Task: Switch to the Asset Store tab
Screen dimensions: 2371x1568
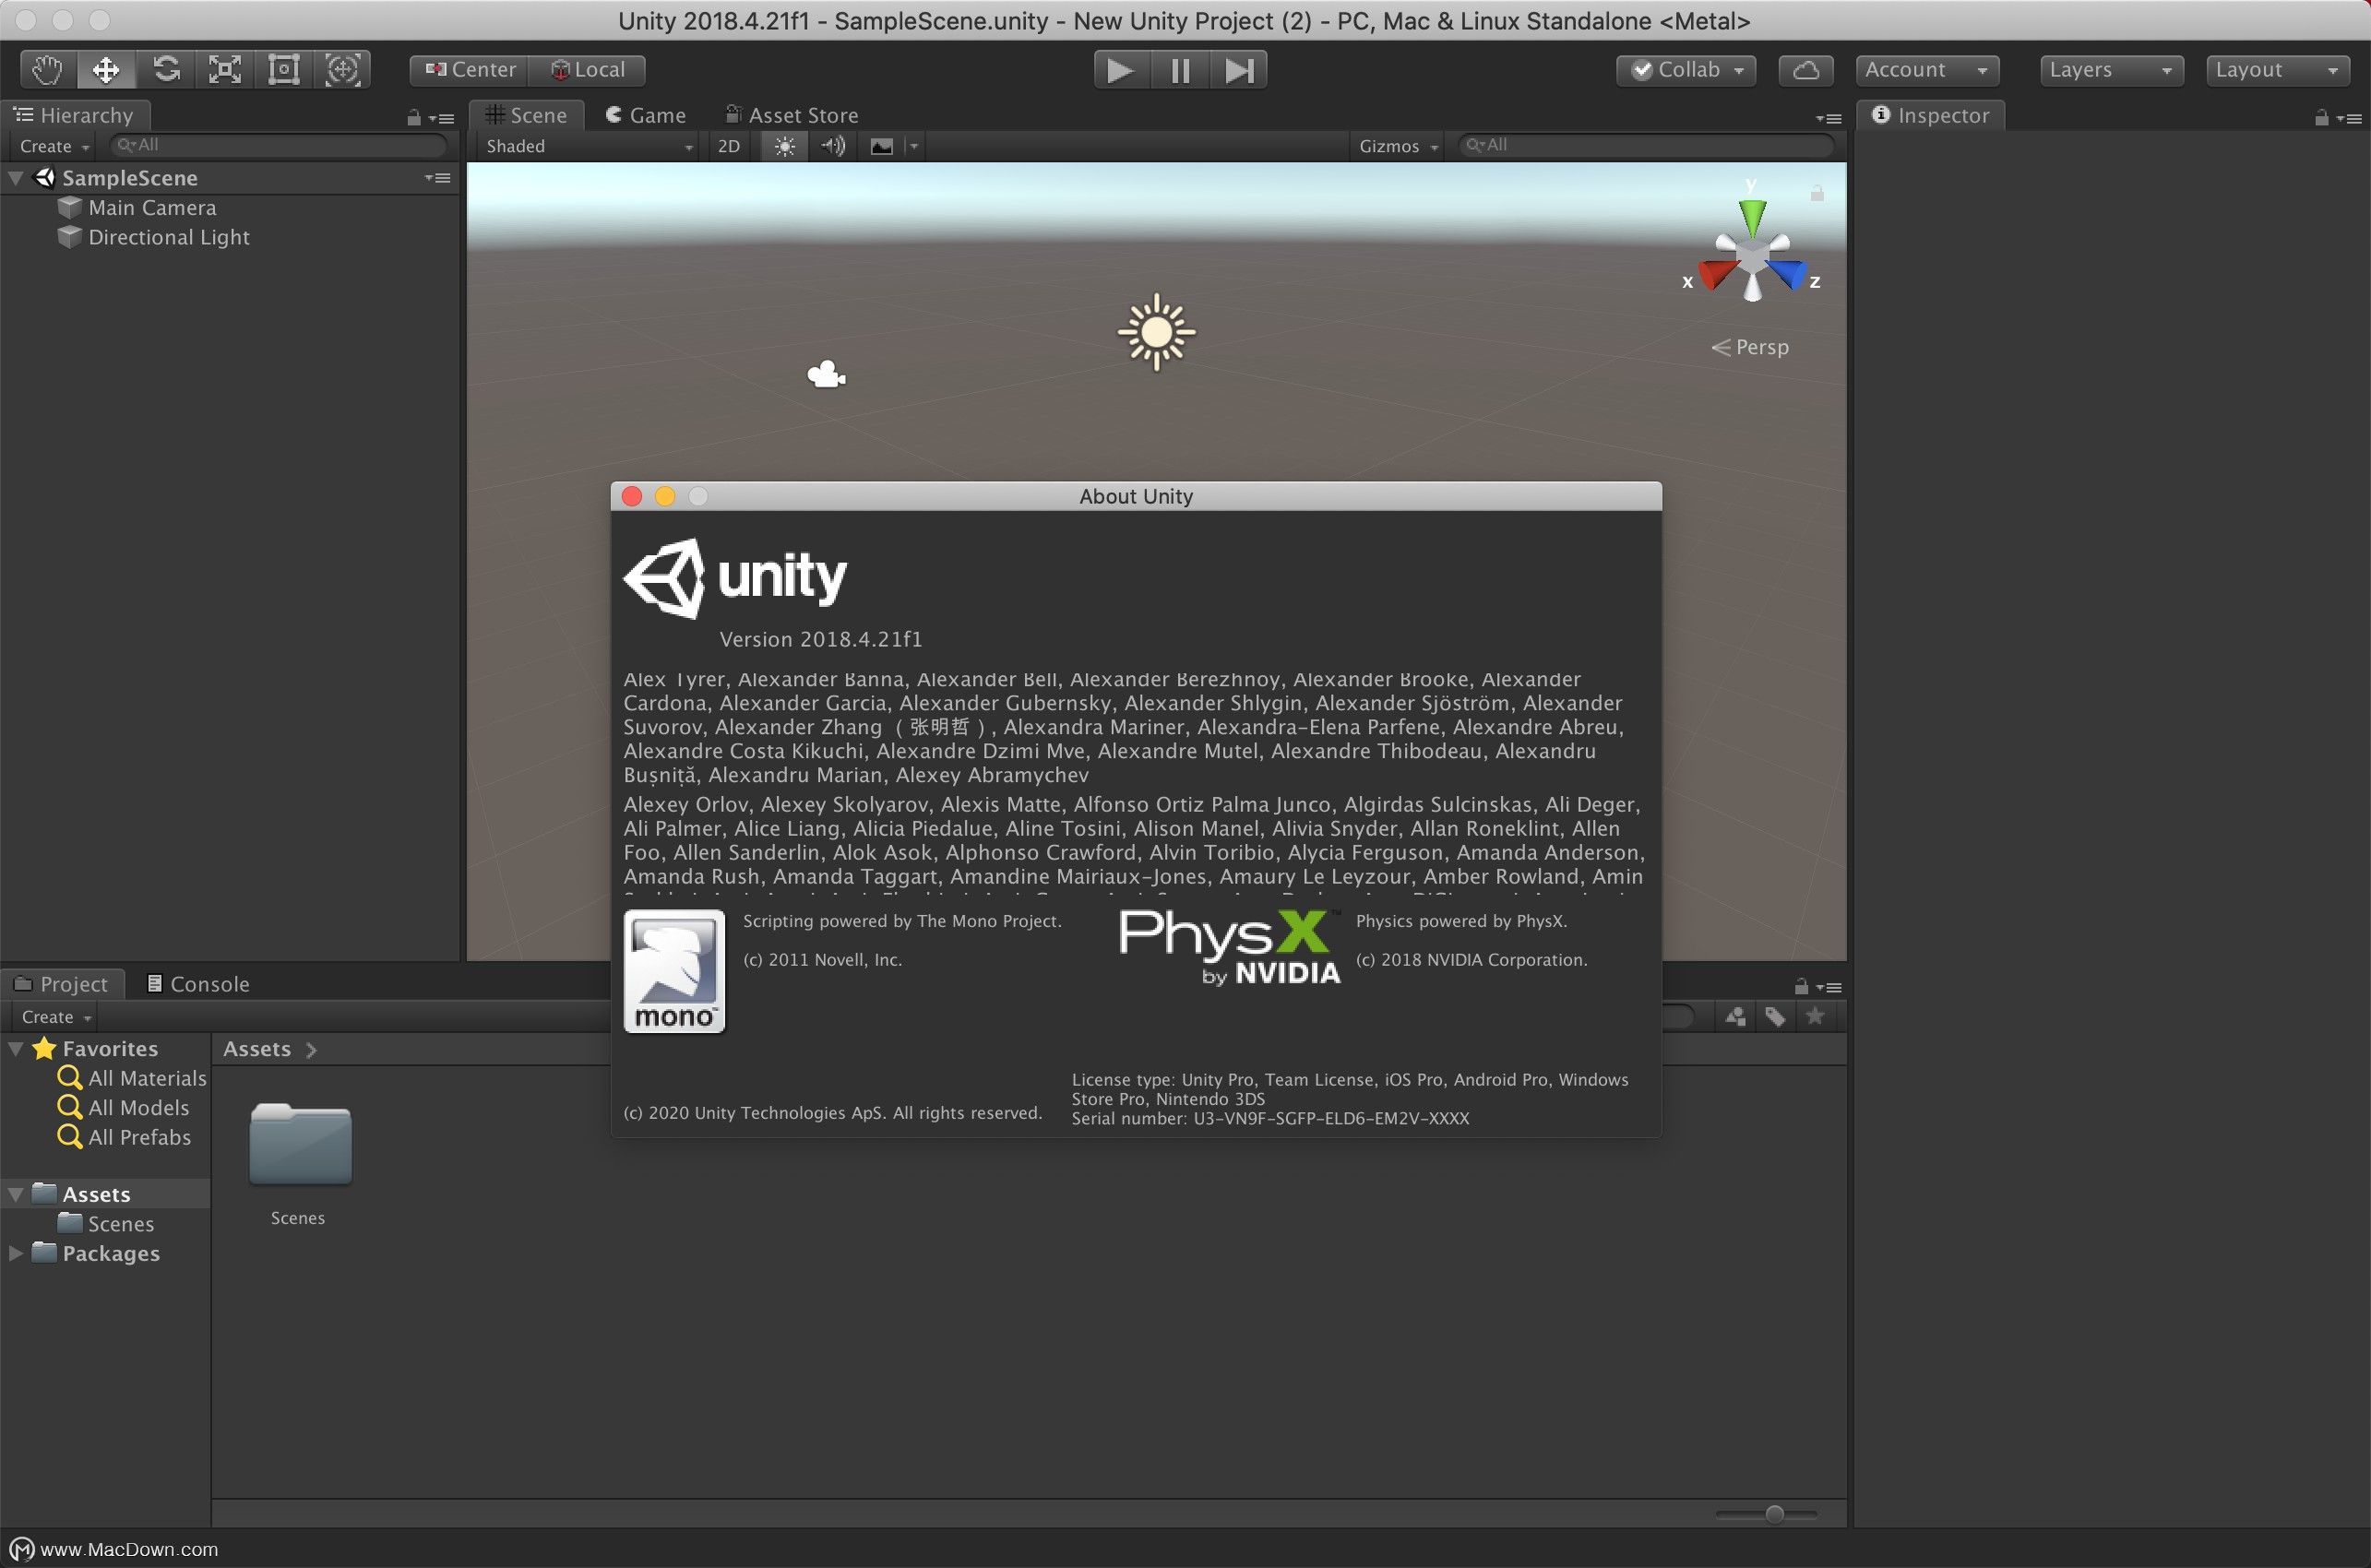Action: coord(791,113)
